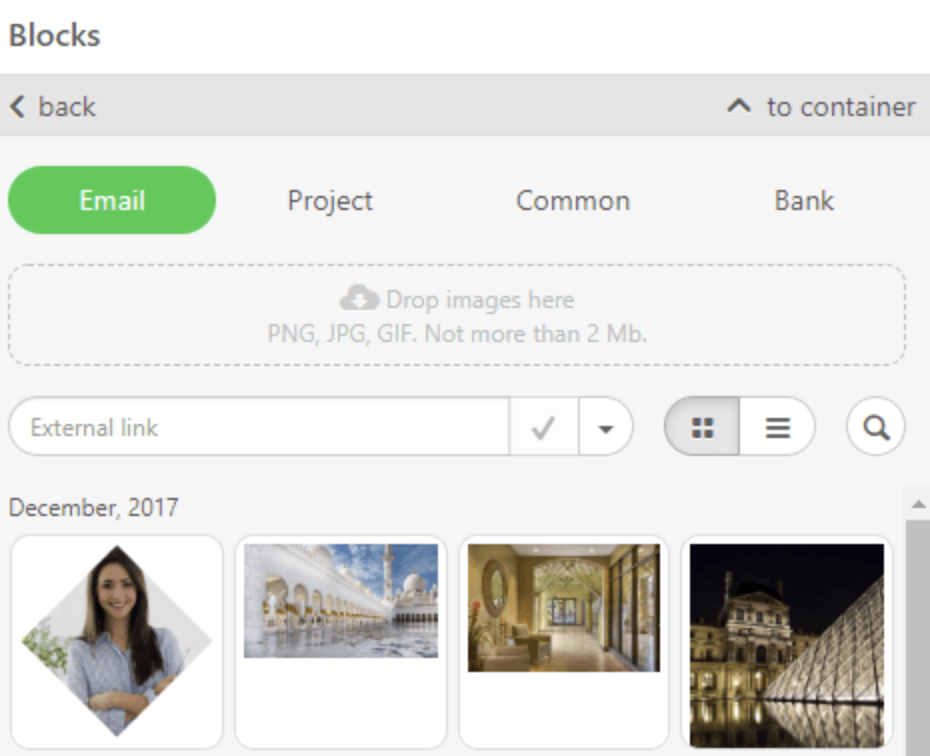Click the Drop images here upload area
The width and height of the screenshot is (930, 756).
click(x=457, y=315)
